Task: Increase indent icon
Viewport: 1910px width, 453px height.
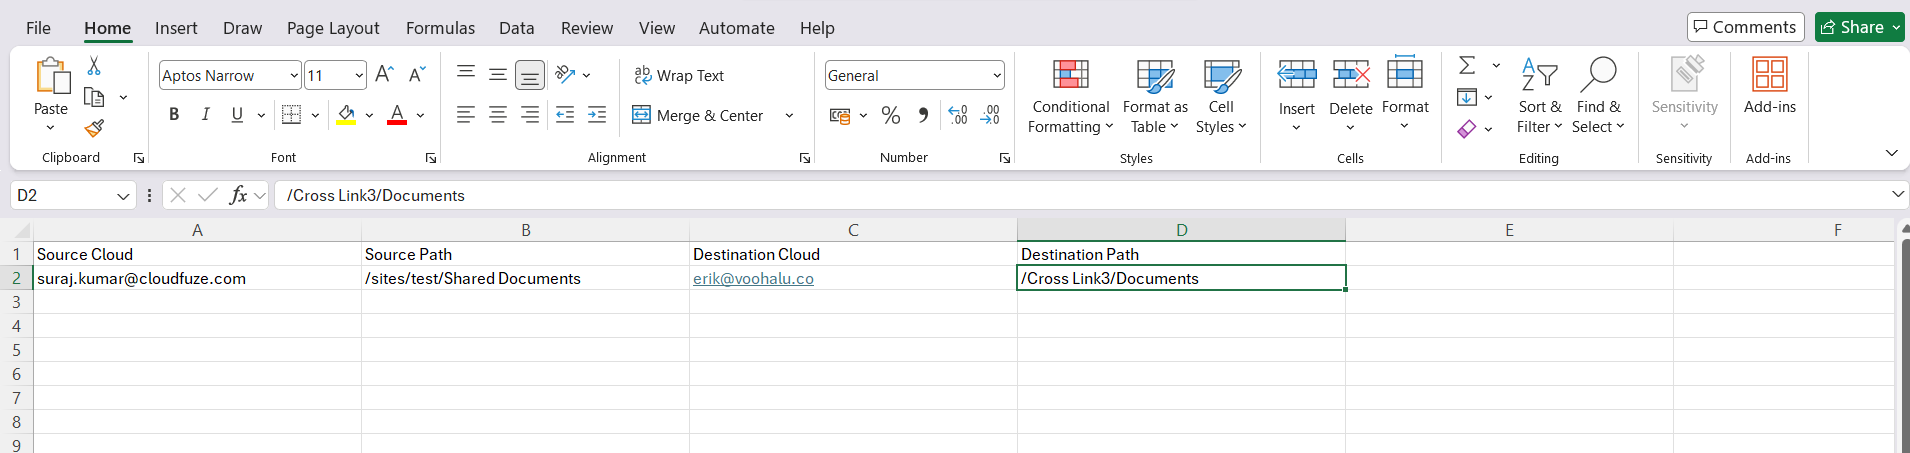Action: (597, 115)
